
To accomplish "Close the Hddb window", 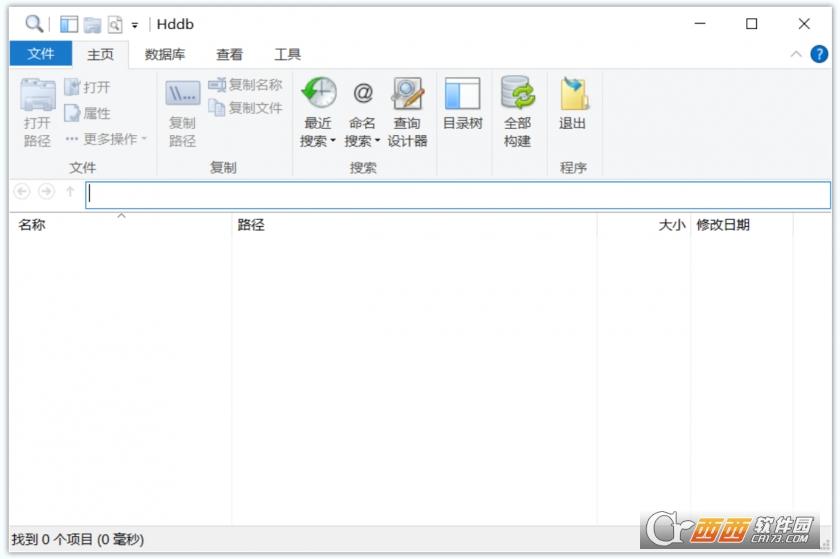I will [804, 24].
